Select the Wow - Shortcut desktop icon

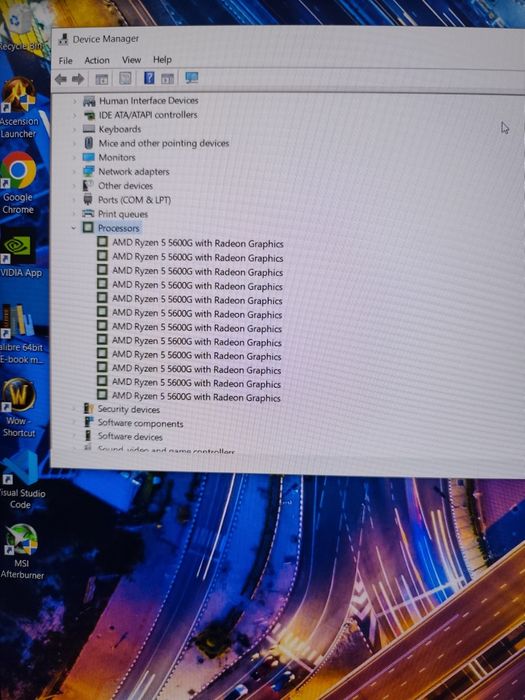19,408
